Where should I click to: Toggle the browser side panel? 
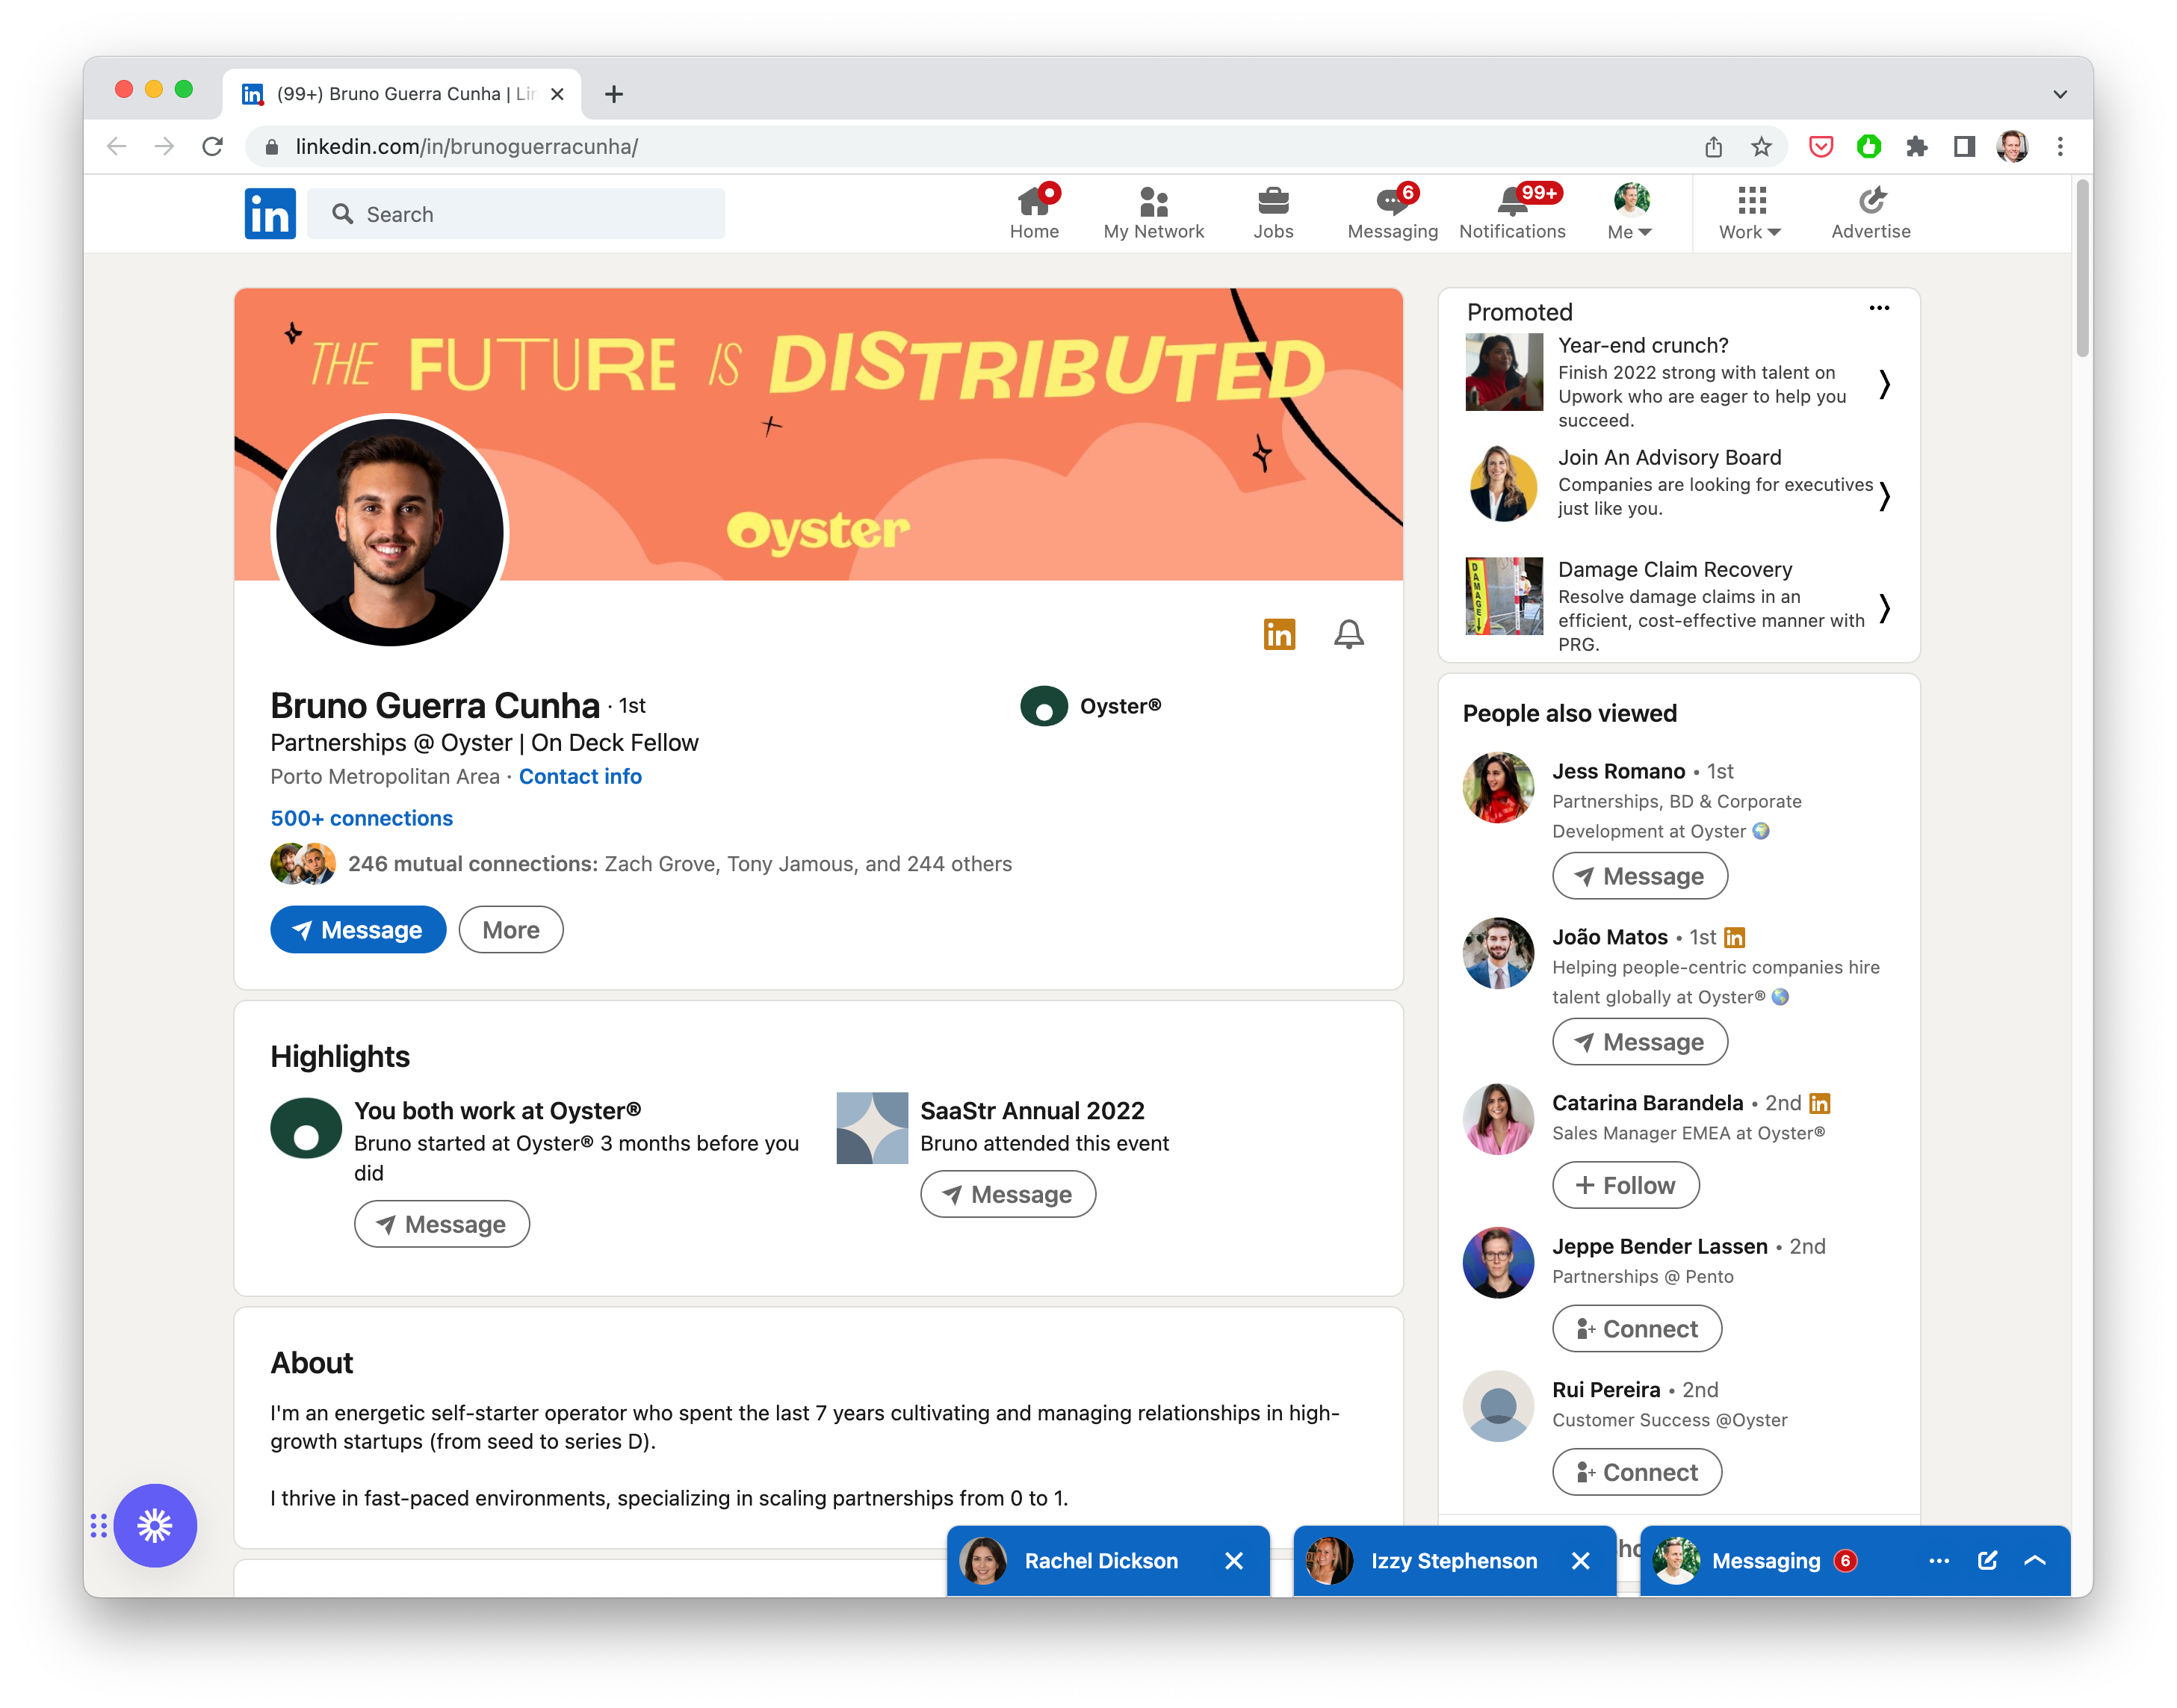[1964, 147]
